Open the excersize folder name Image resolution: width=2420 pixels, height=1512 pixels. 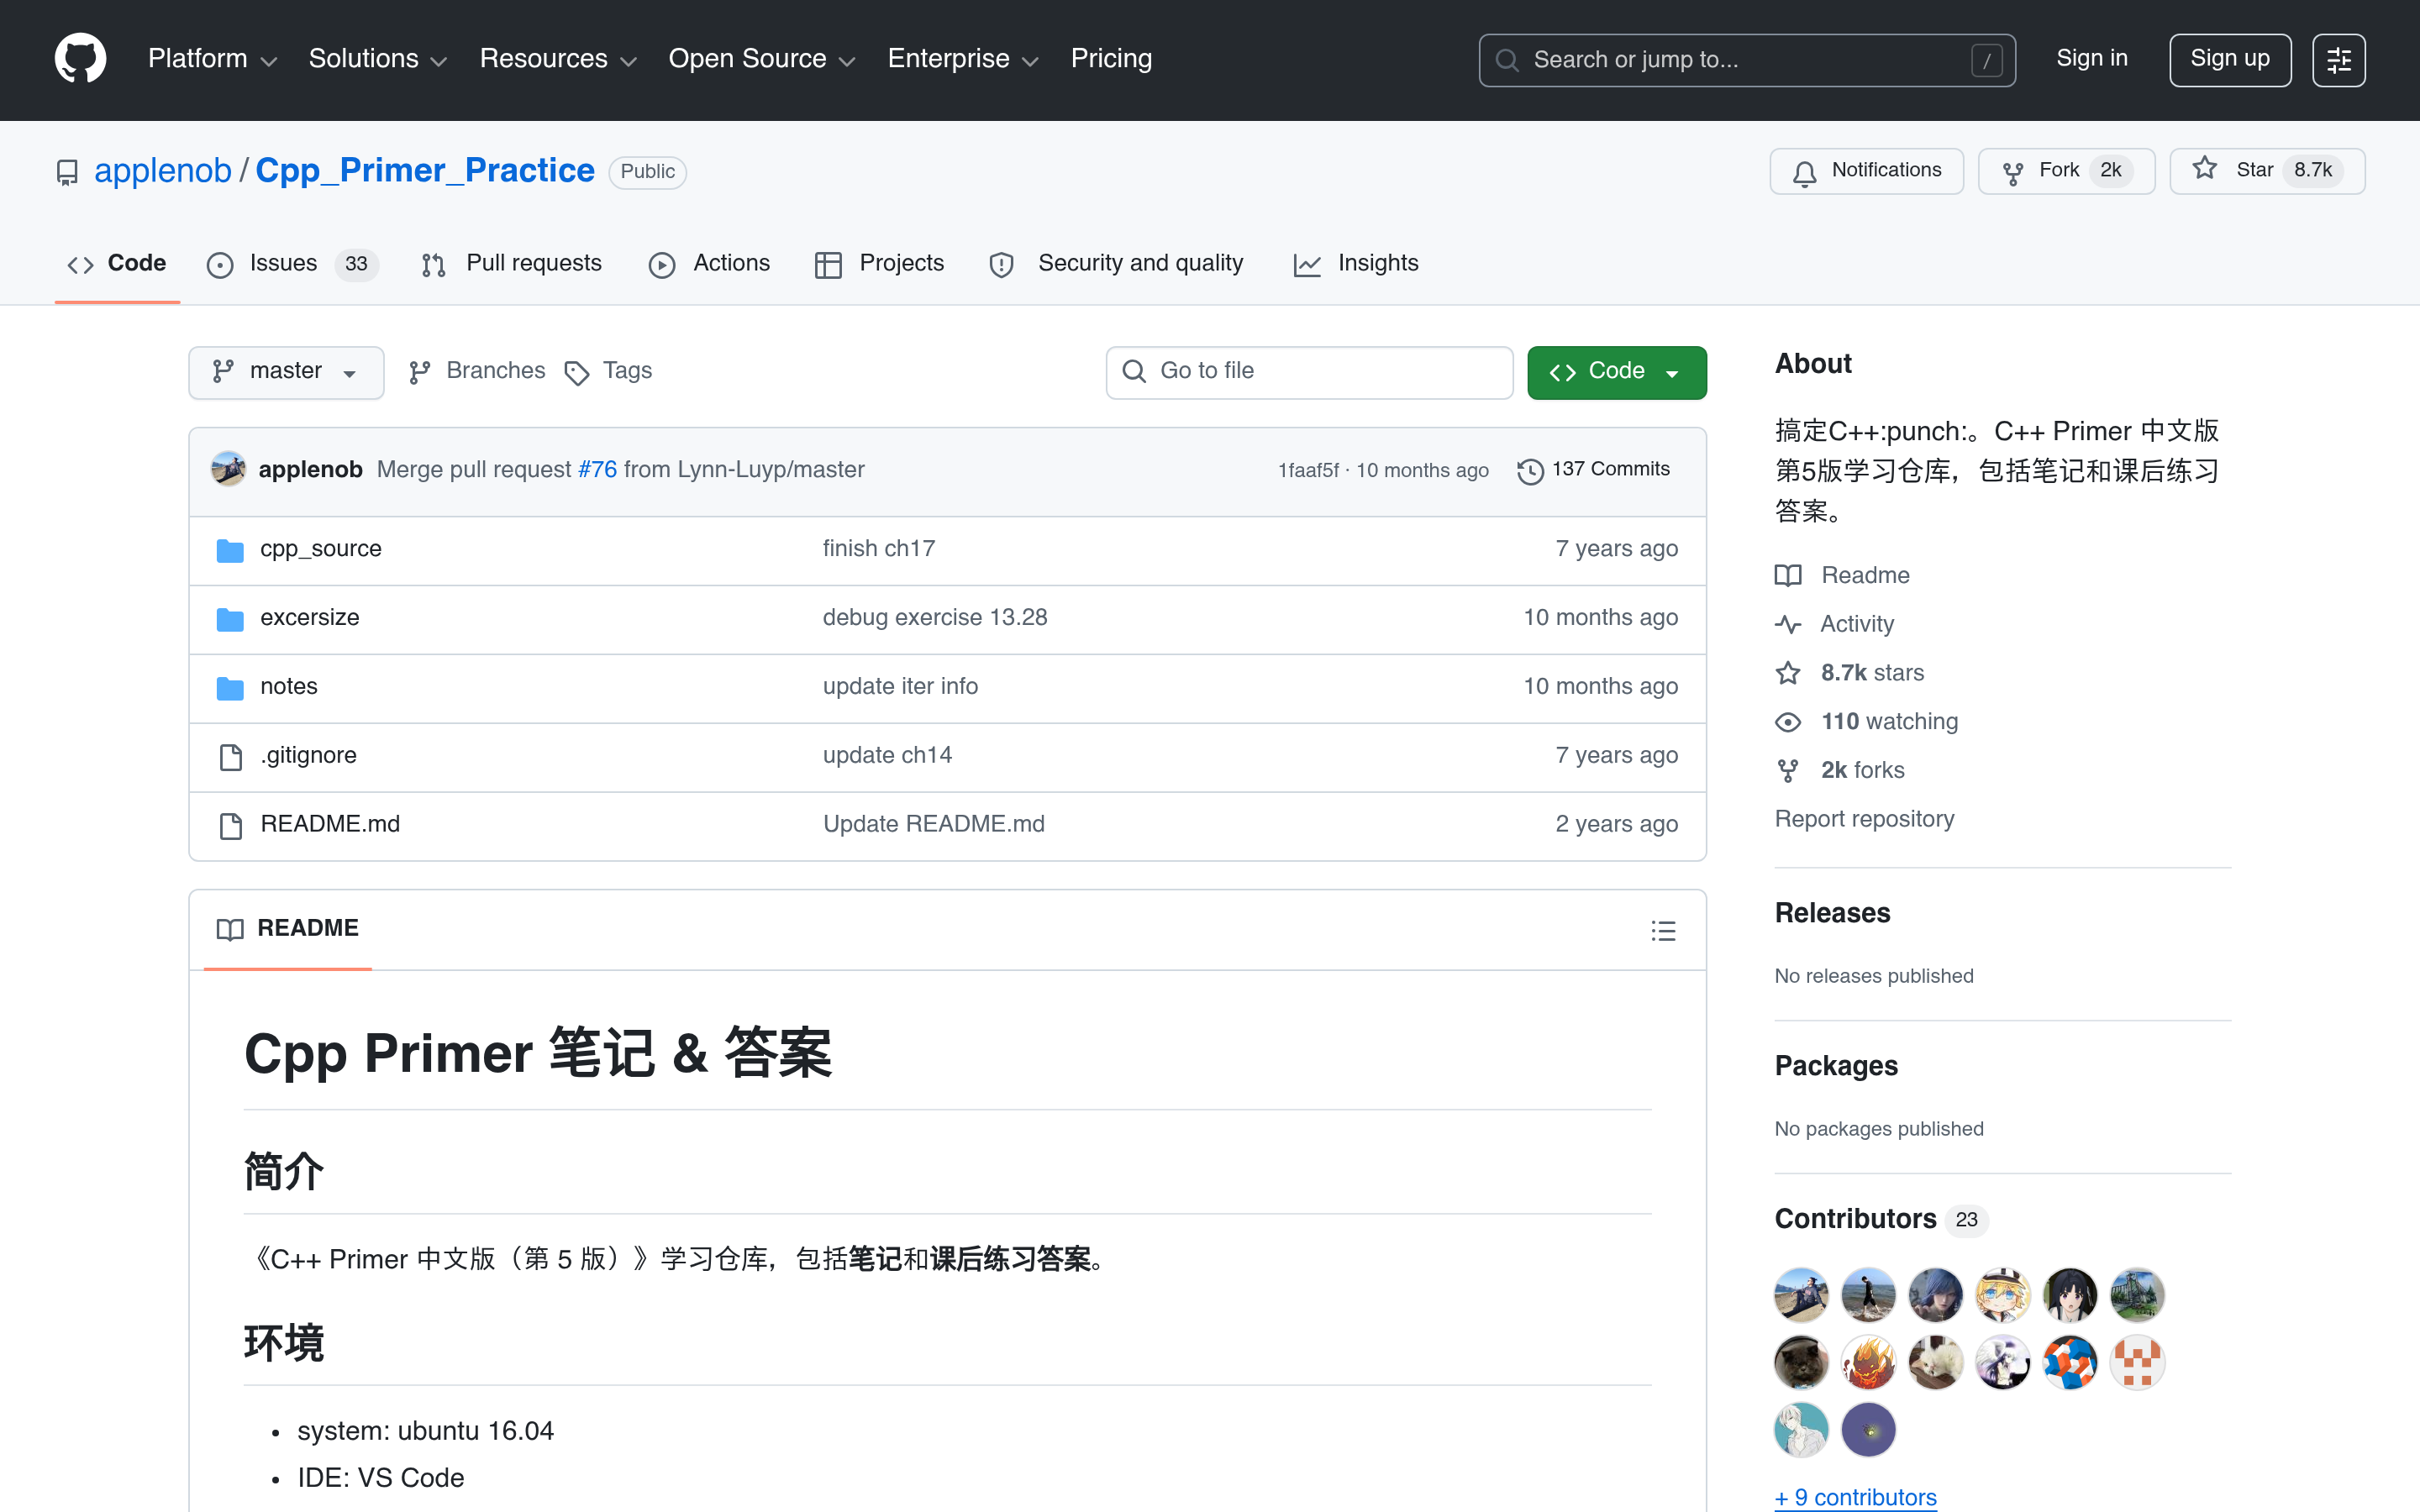(309, 618)
